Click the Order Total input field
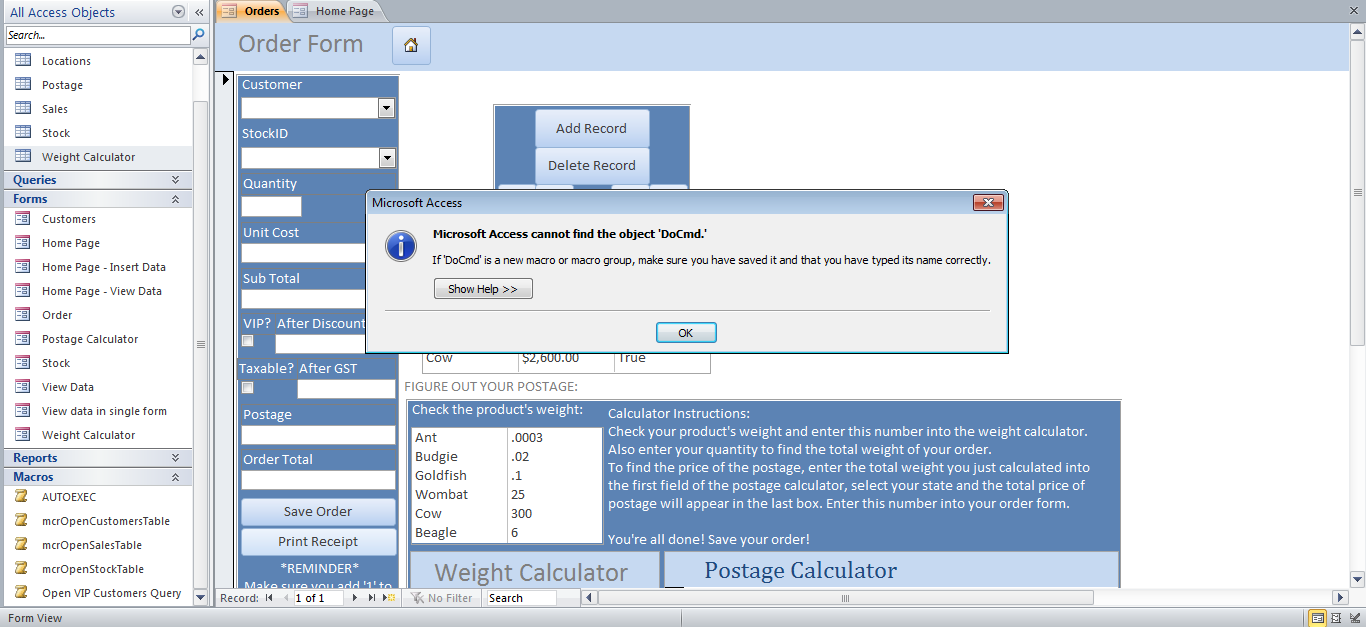This screenshot has height=627, width=1366. coord(318,480)
